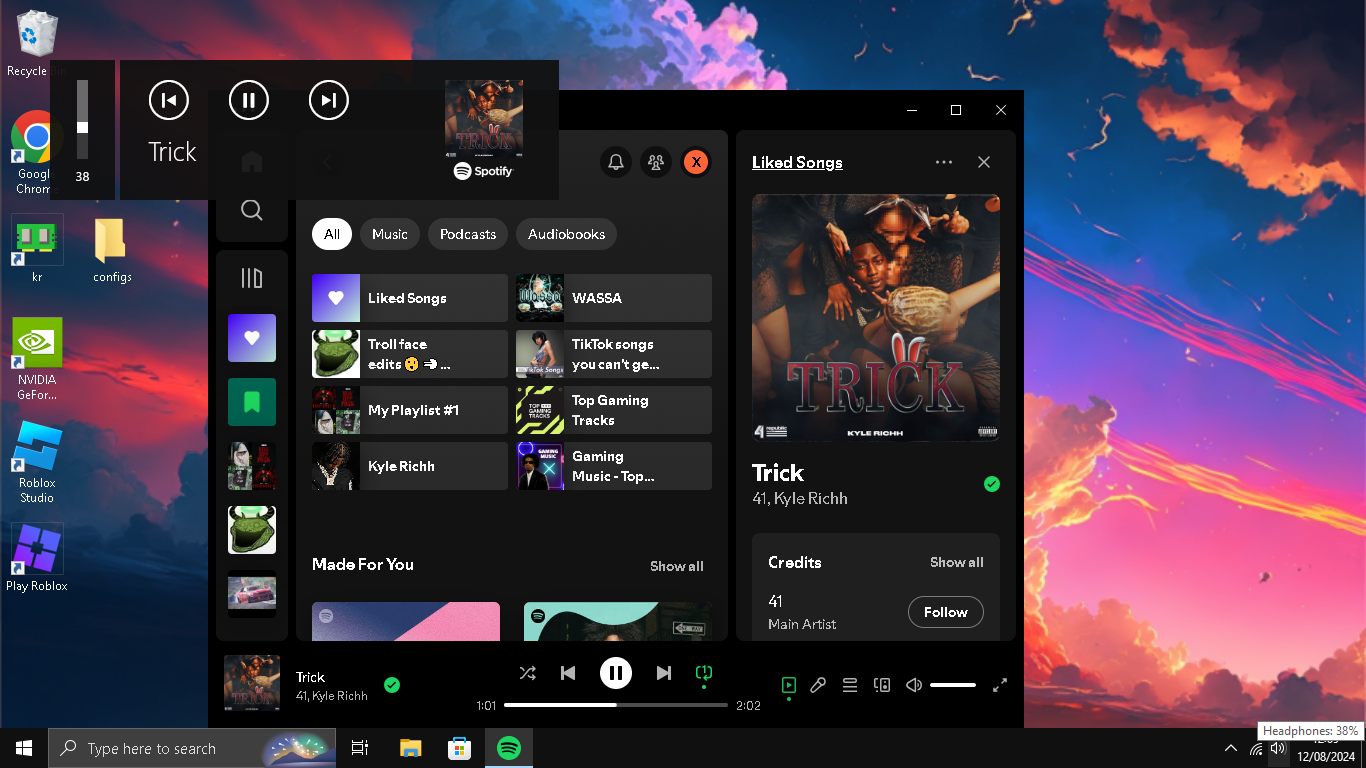
Task: Pause the song in Spotify player
Action: coord(616,673)
